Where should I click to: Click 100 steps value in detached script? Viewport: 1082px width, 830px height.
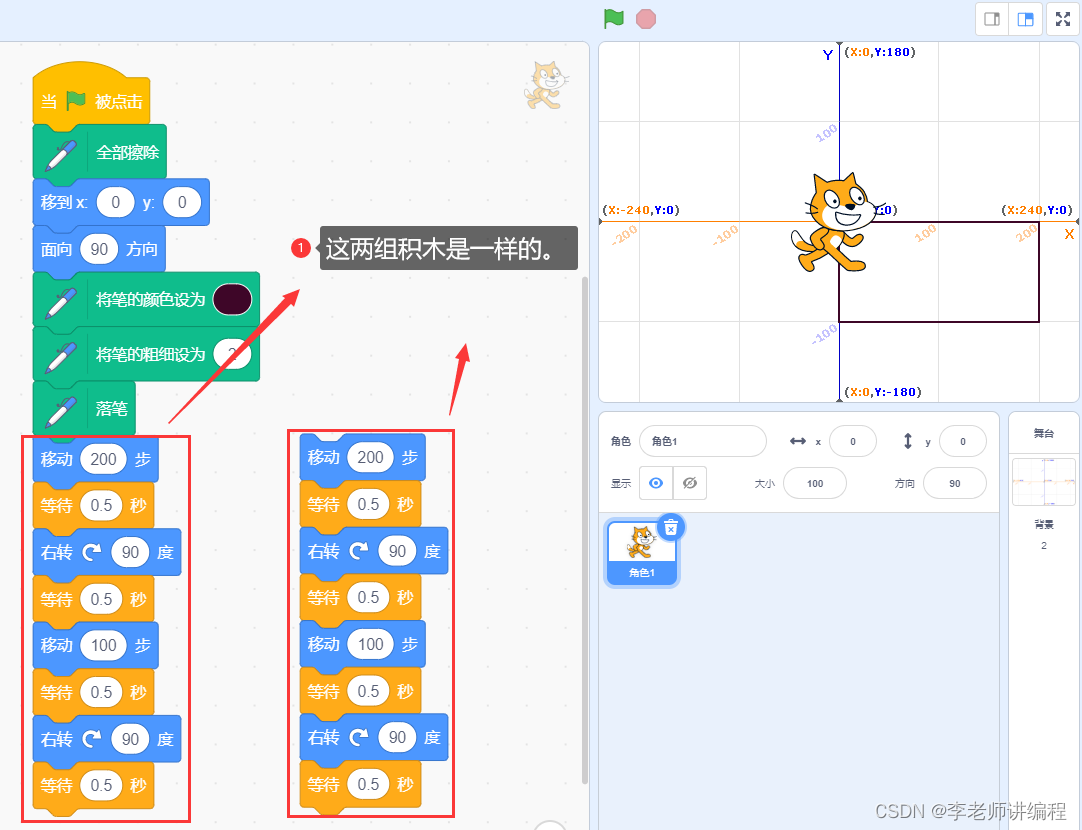pos(371,644)
